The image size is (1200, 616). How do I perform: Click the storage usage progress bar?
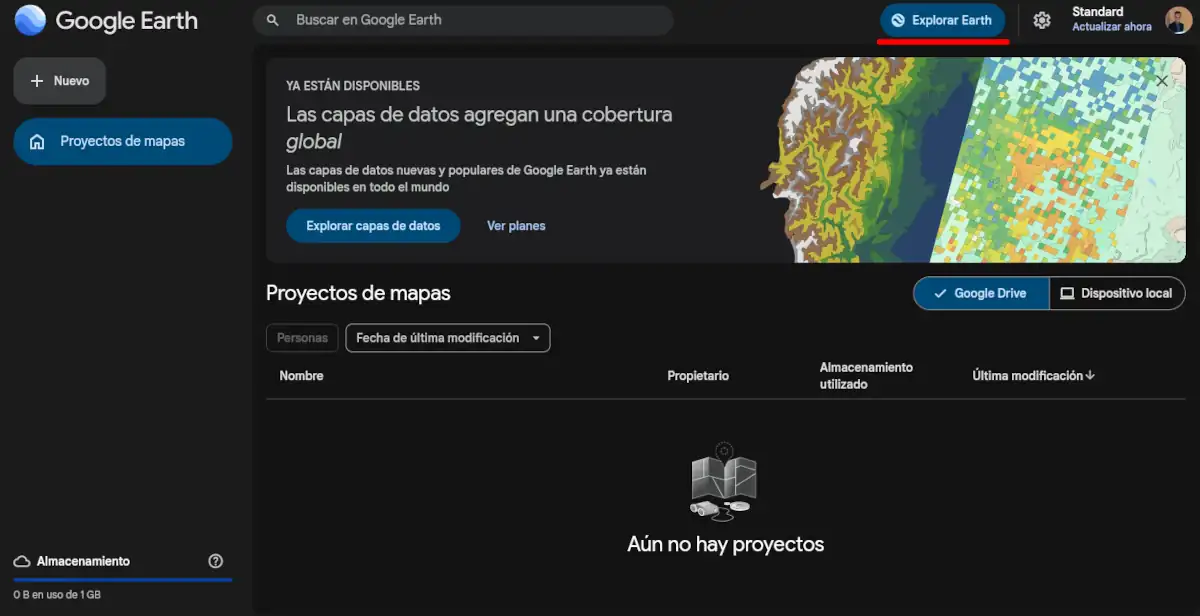point(123,579)
